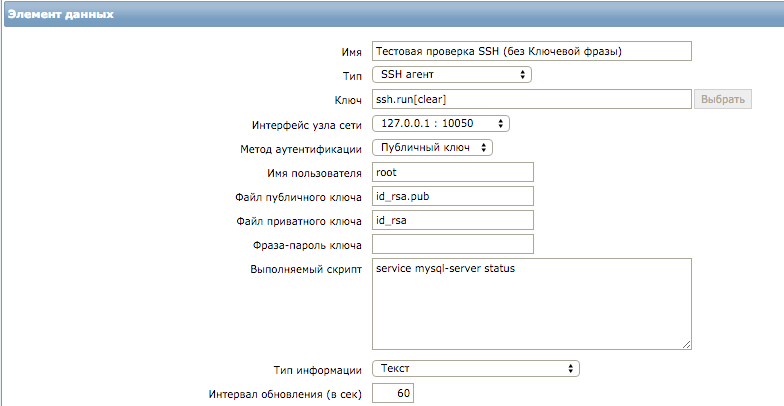Click the 'Интервал обновления (в сек)' label
The width and height of the screenshot is (784, 406).
tap(285, 394)
